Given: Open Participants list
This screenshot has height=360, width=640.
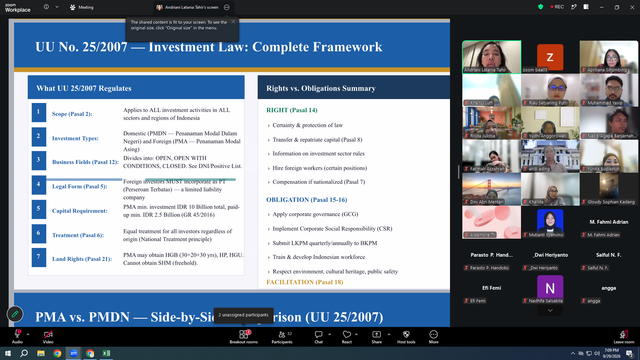Looking at the screenshot, I should click(x=282, y=337).
